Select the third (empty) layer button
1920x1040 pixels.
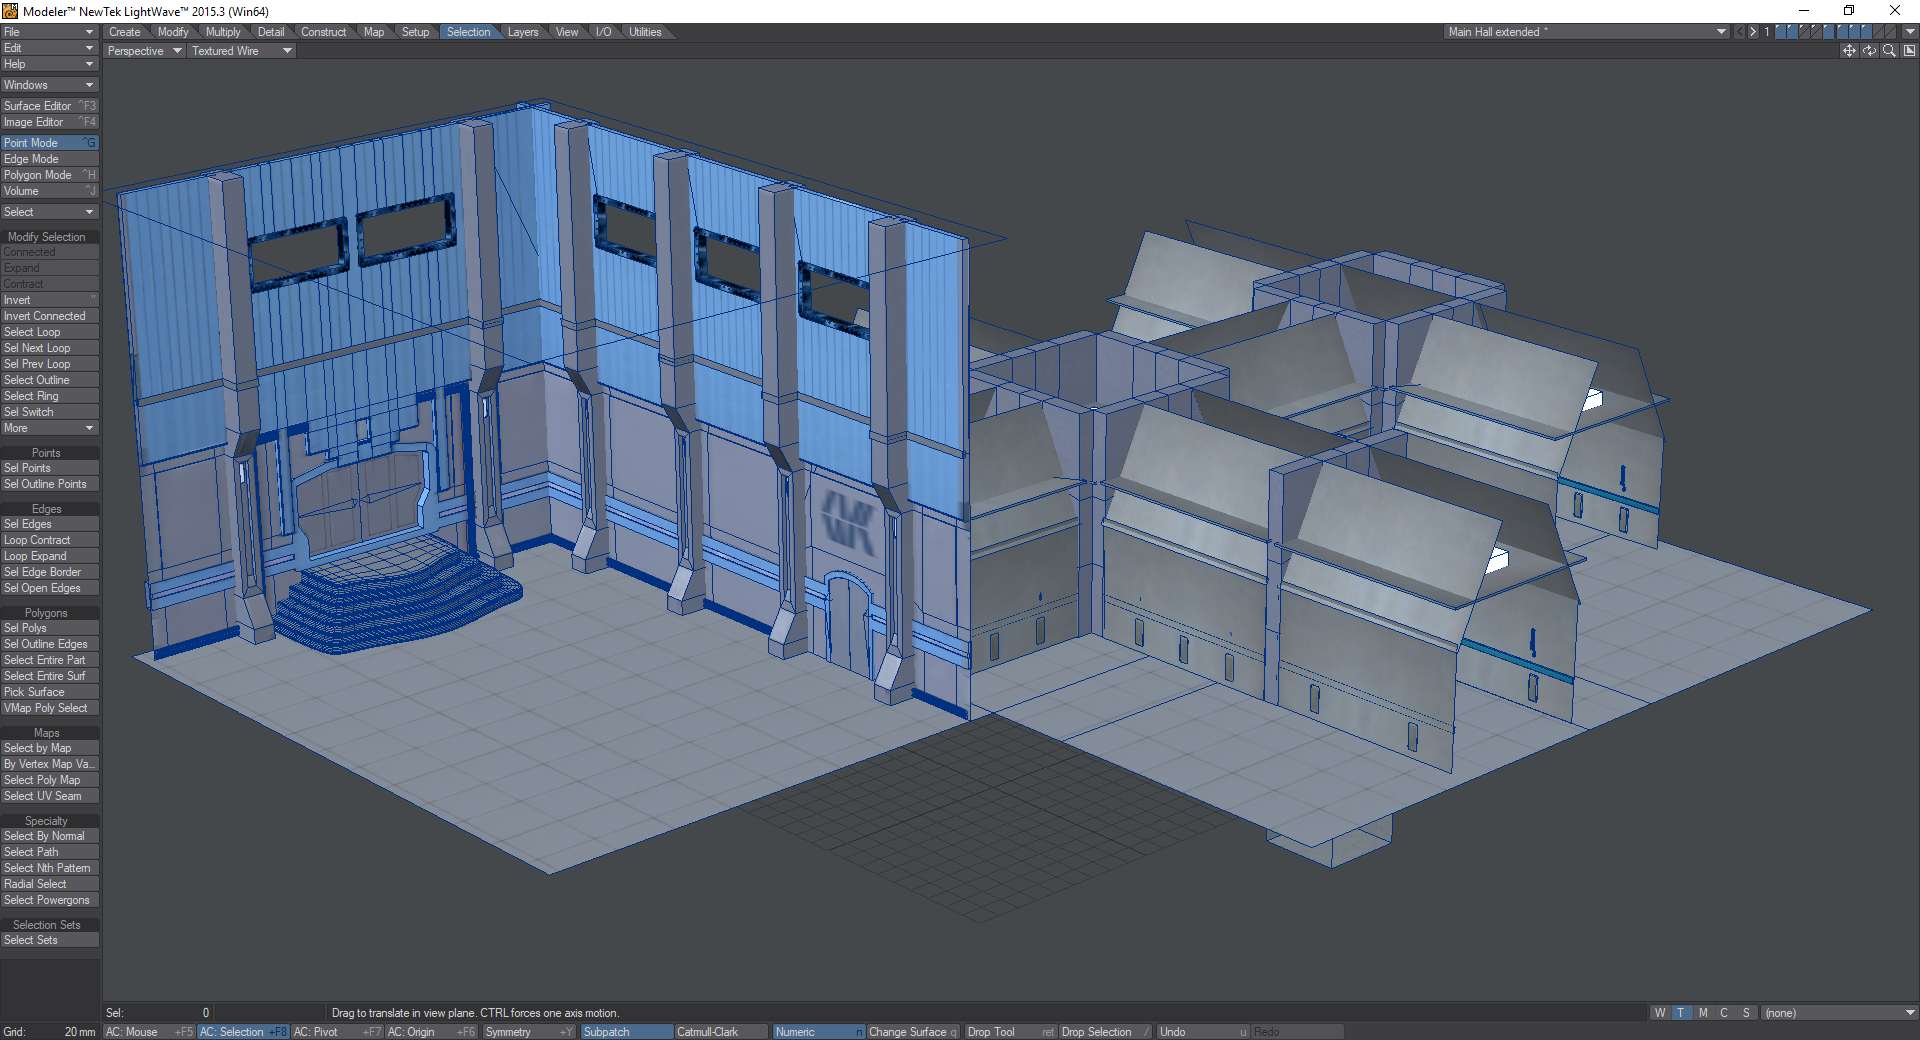pyautogui.click(x=1805, y=32)
